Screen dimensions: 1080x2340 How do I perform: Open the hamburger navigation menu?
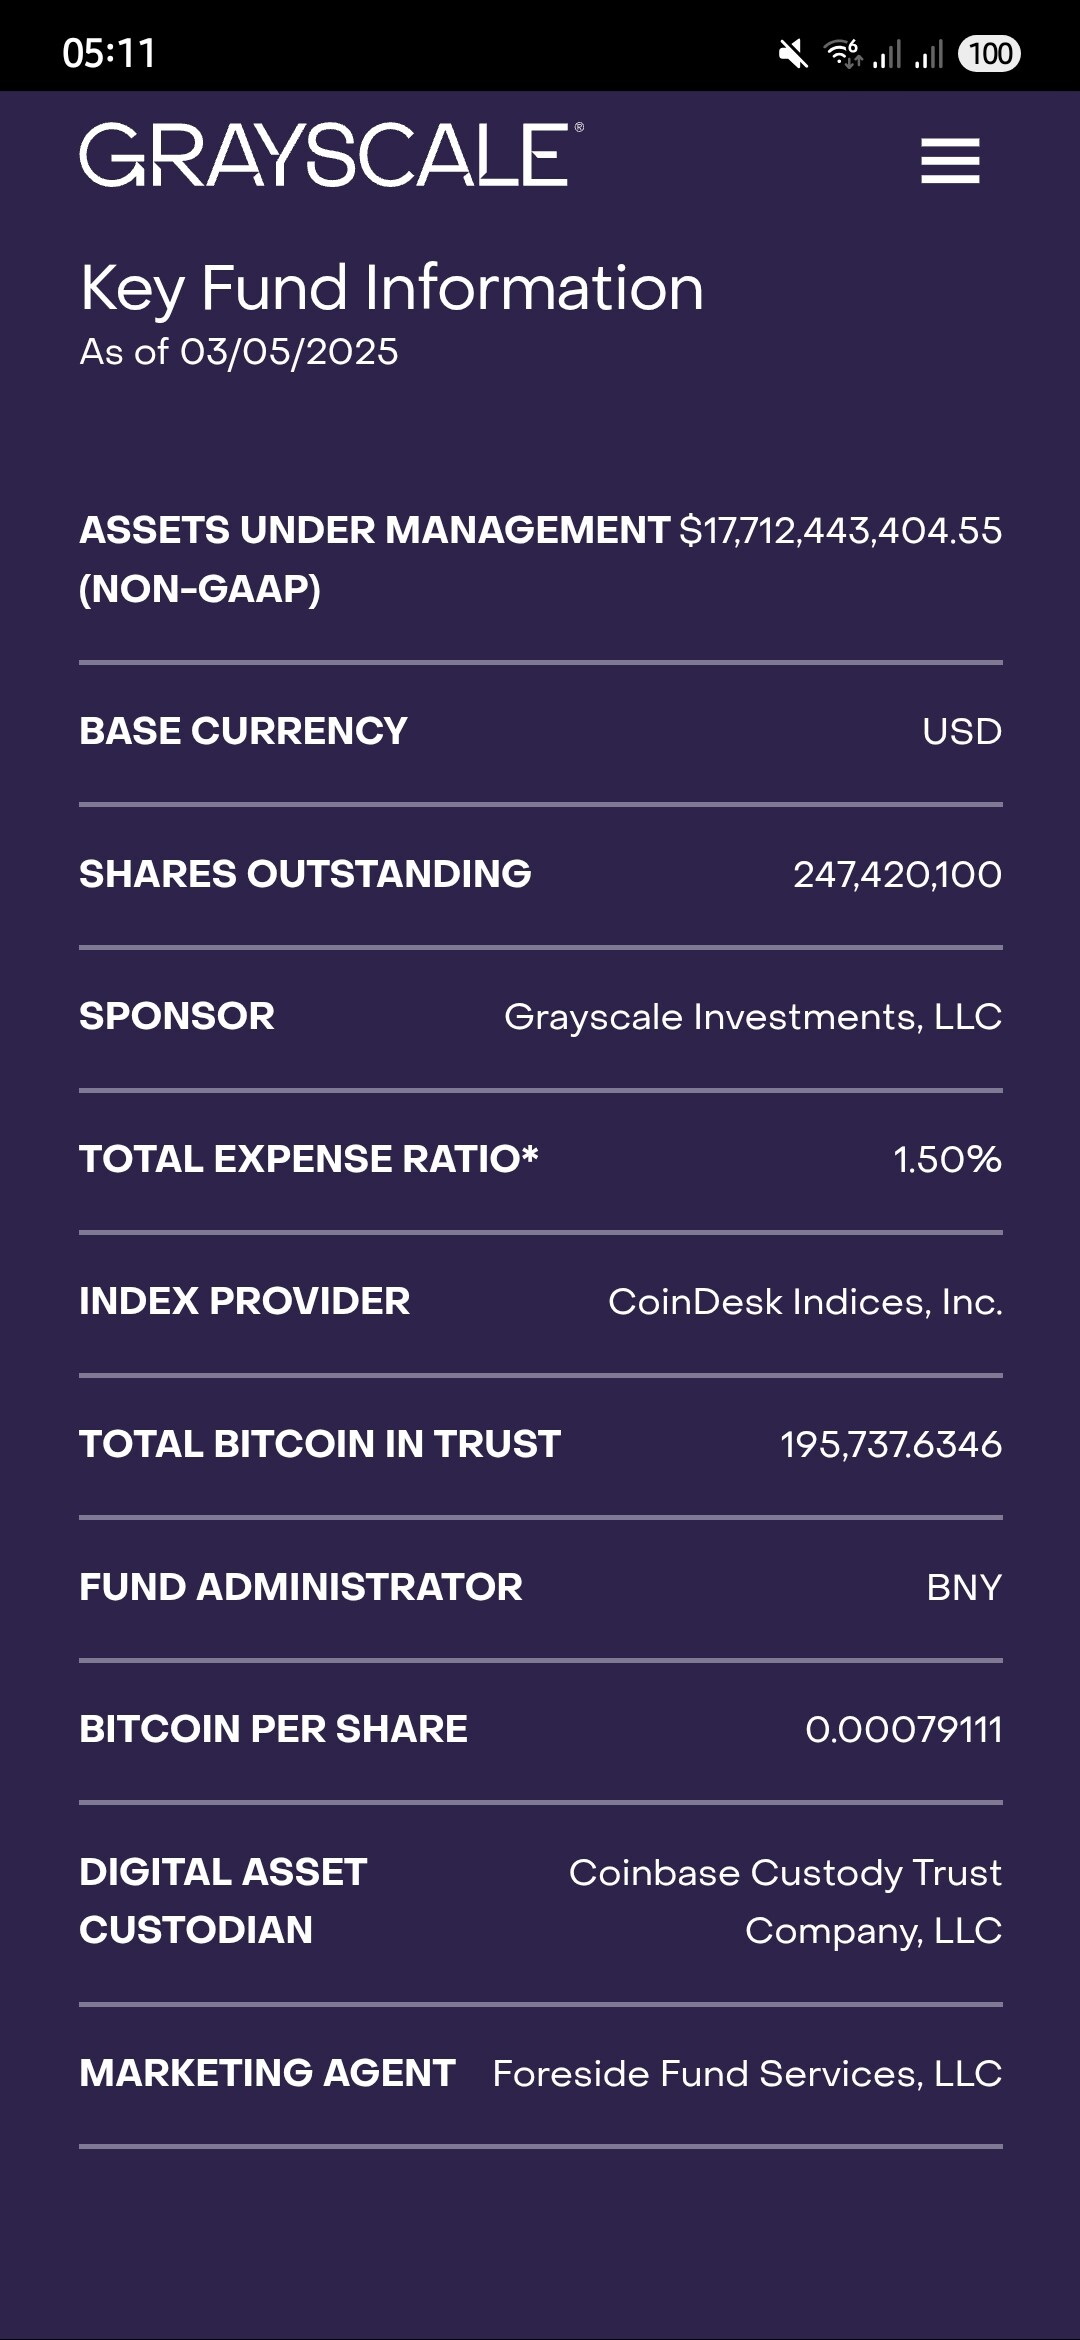tap(950, 161)
